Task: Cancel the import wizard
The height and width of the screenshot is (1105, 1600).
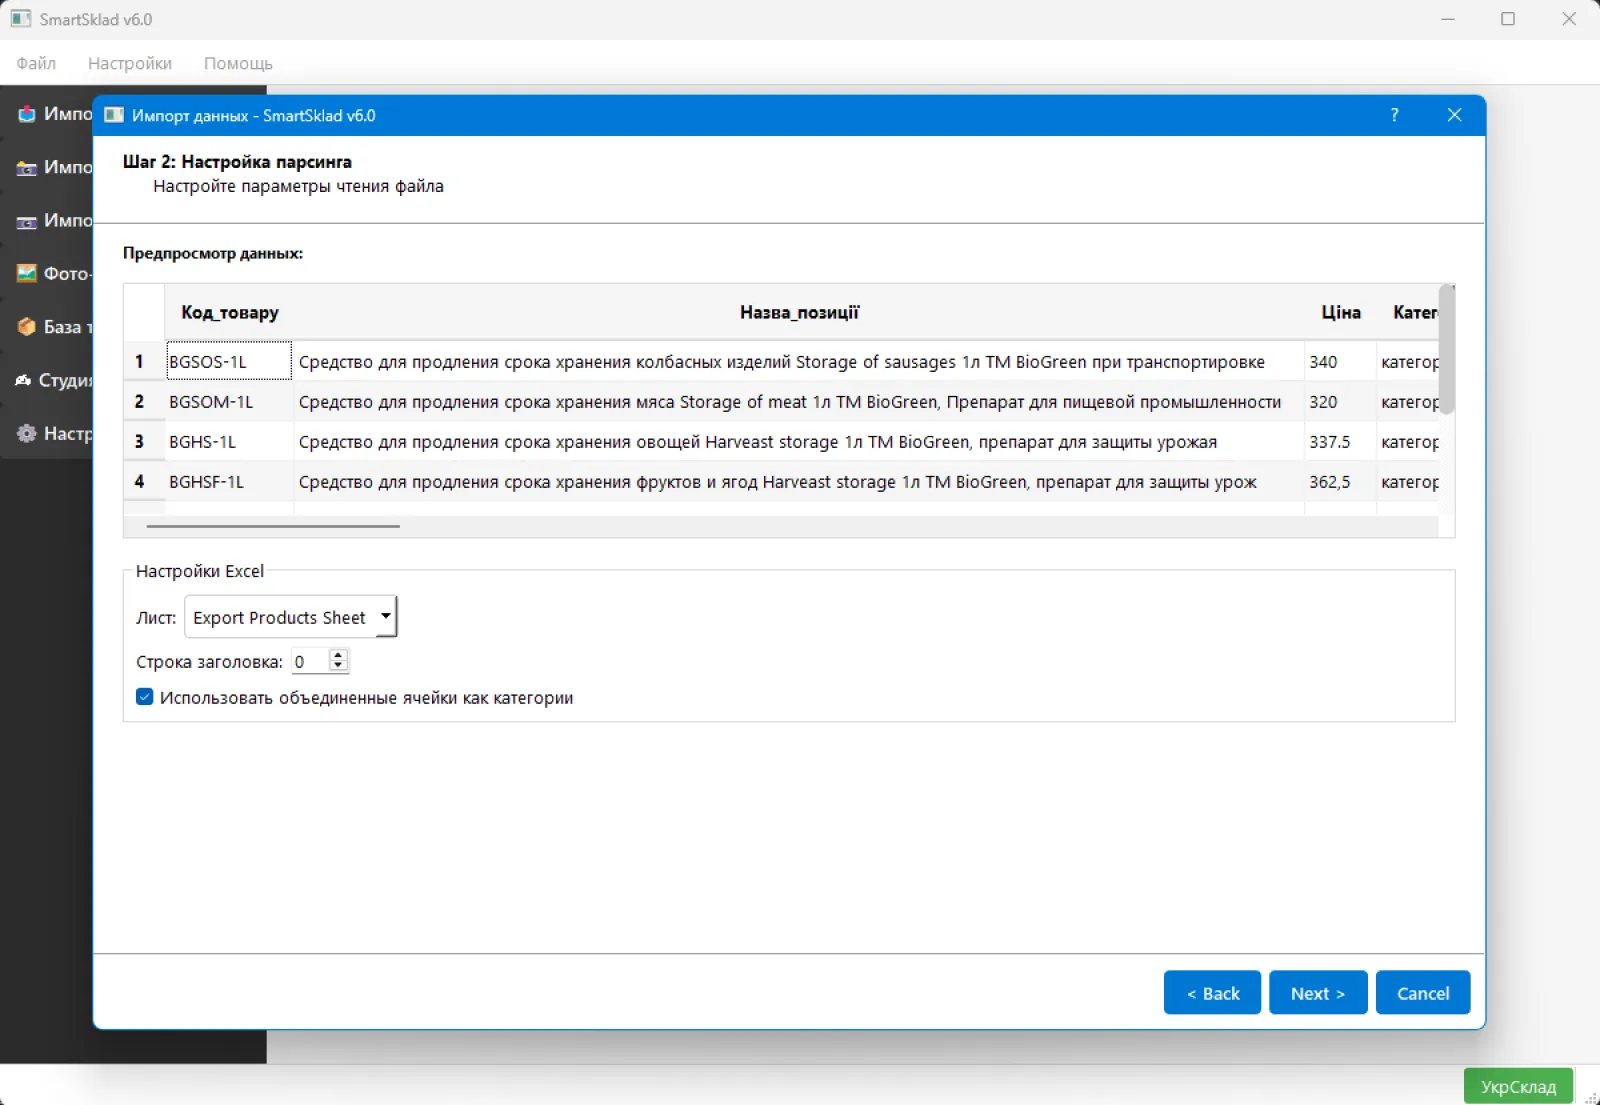Action: 1423,993
